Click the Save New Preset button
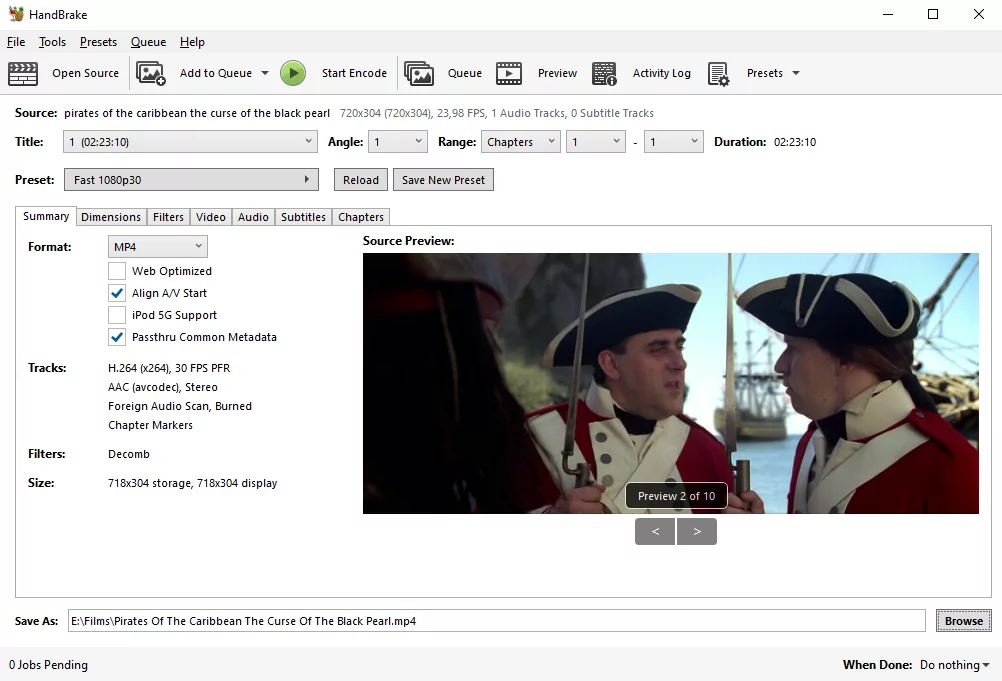This screenshot has width=1002, height=681. pyautogui.click(x=443, y=180)
